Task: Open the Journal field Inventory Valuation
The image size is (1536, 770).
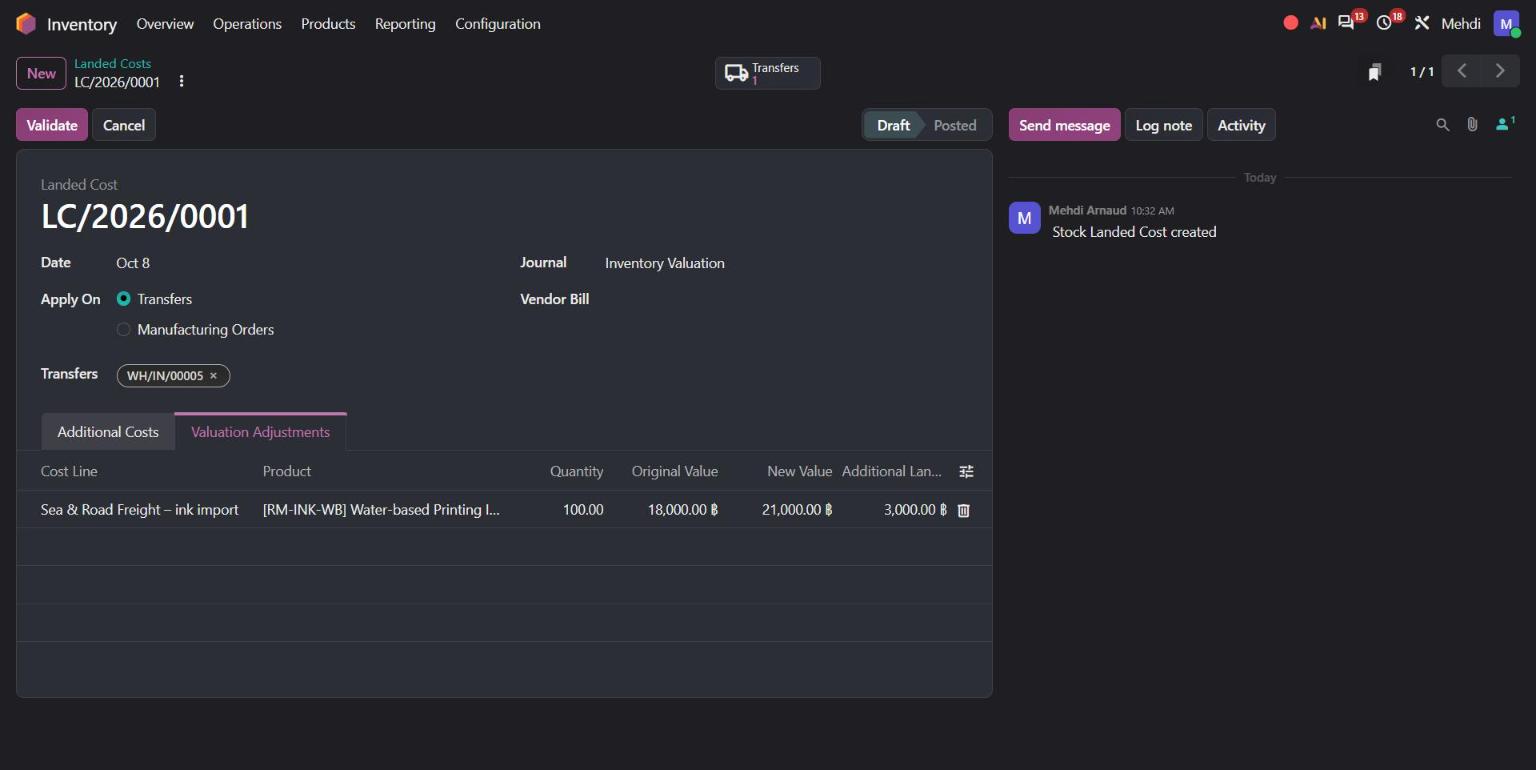Action: [x=664, y=263]
